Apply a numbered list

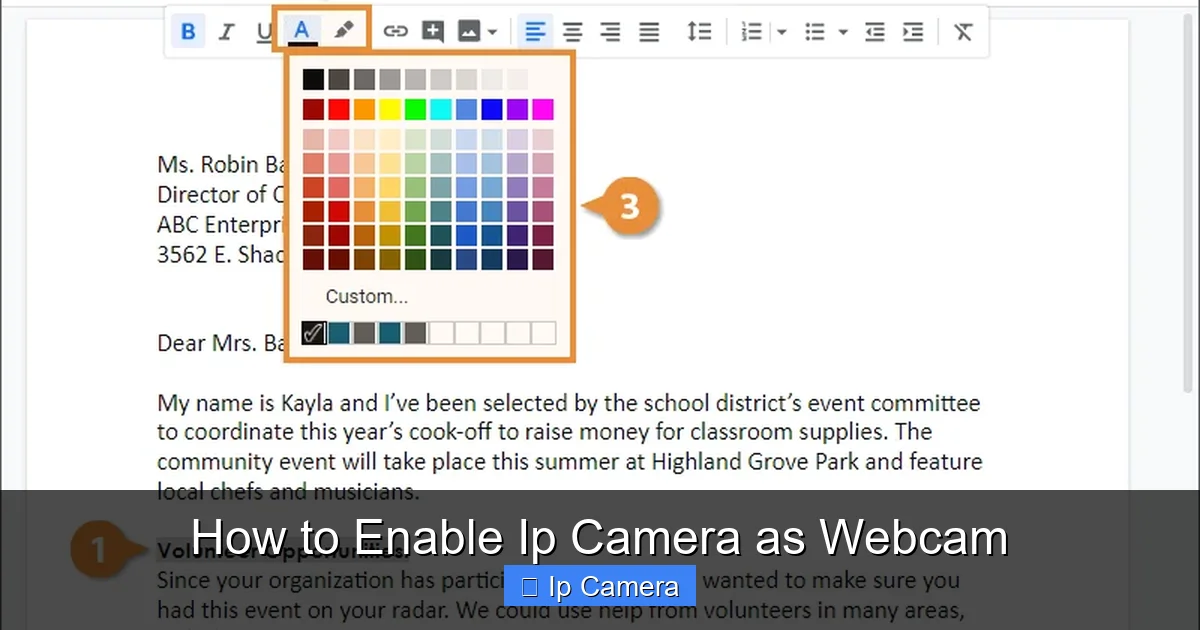point(751,32)
